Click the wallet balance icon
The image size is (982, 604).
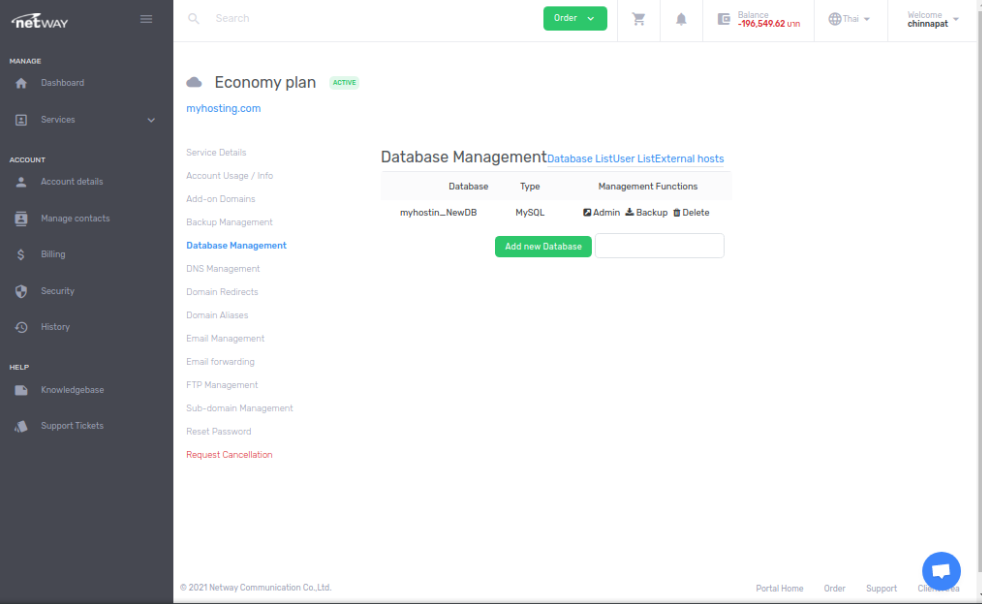point(724,19)
